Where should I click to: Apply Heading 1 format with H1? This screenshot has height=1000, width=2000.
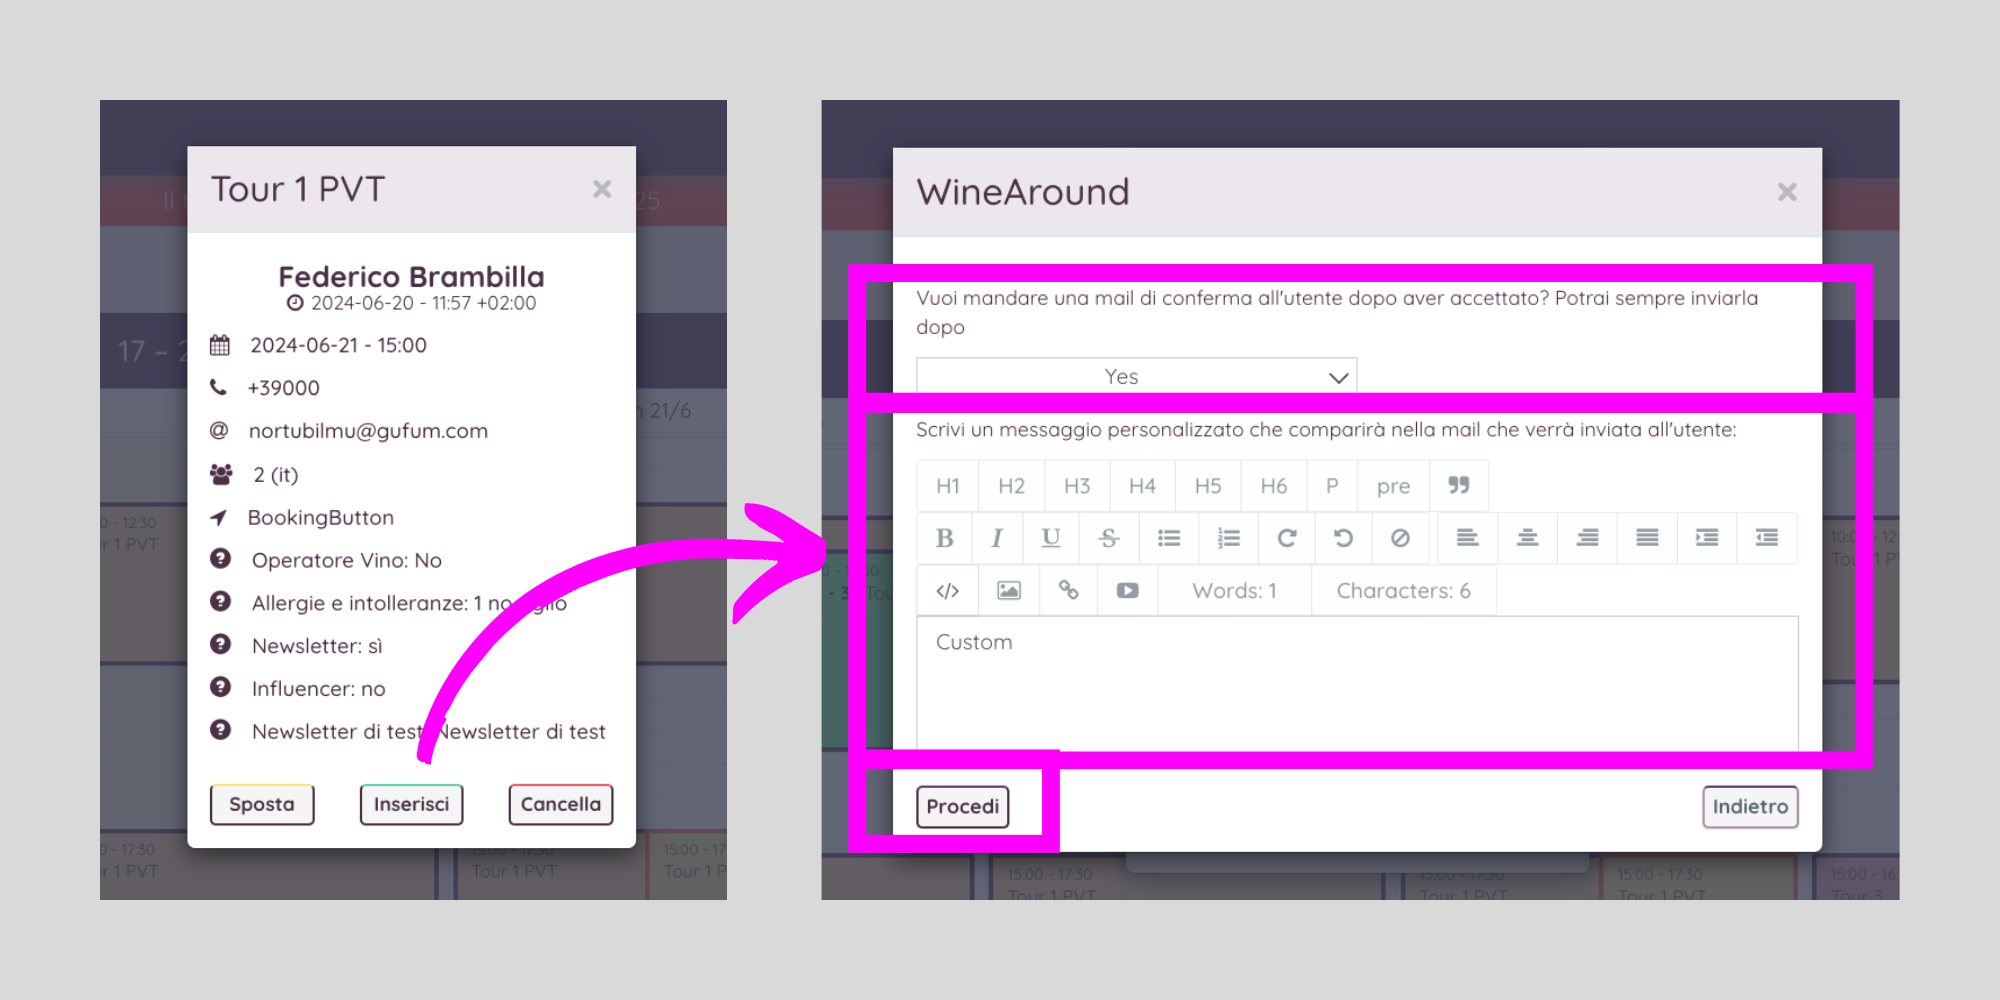tap(947, 486)
